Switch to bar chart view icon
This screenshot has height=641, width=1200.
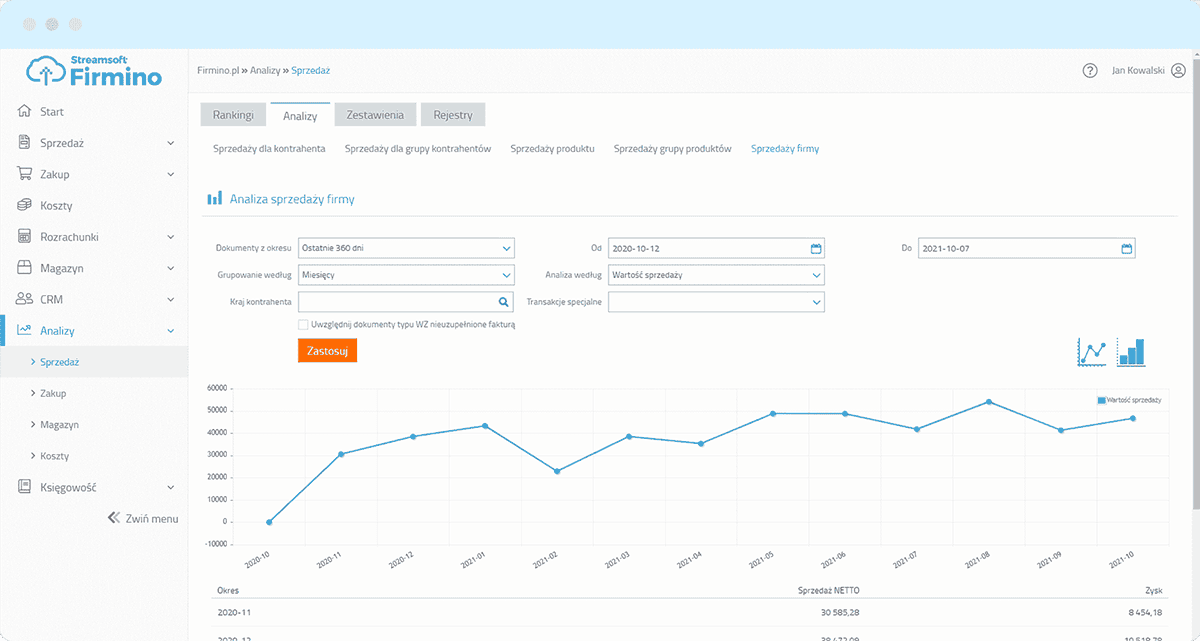1131,352
